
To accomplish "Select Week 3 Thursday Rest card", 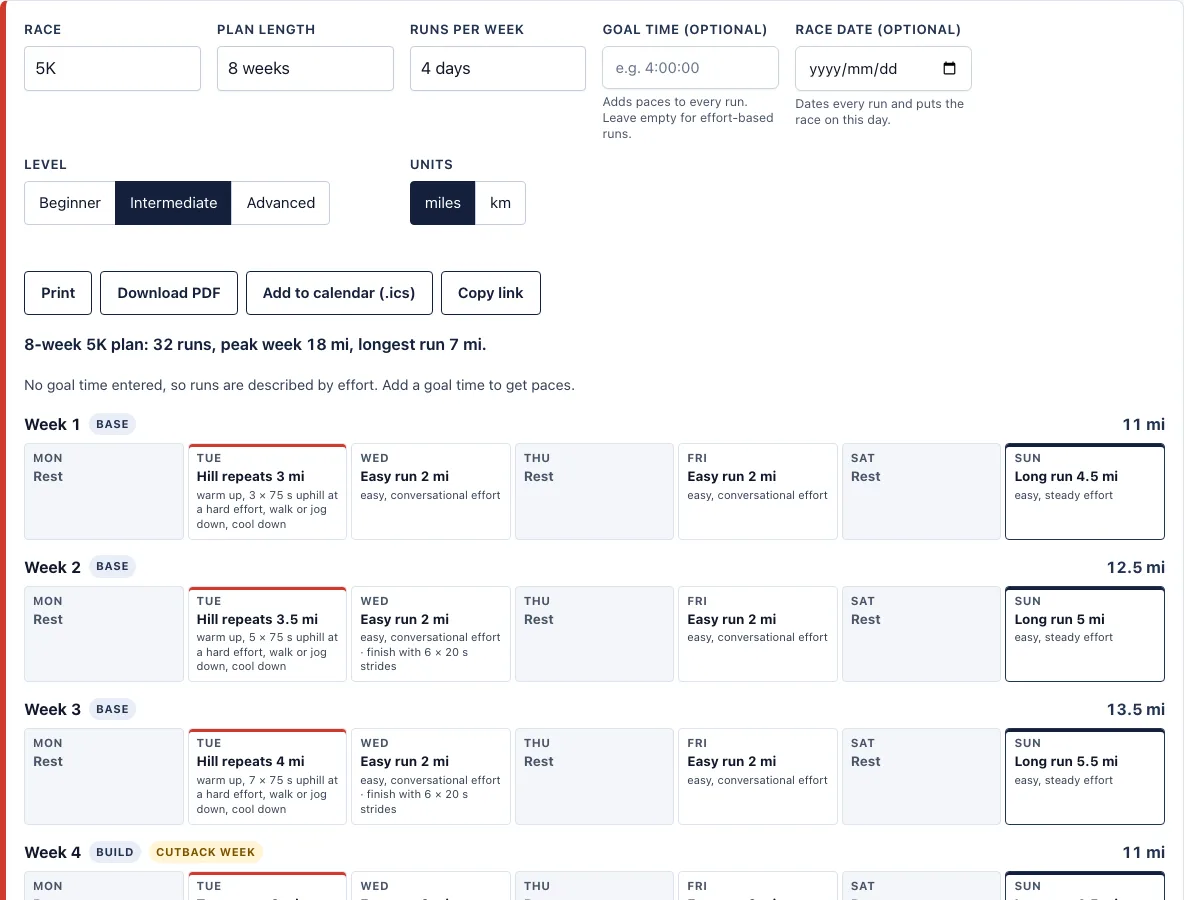I will click(x=594, y=776).
